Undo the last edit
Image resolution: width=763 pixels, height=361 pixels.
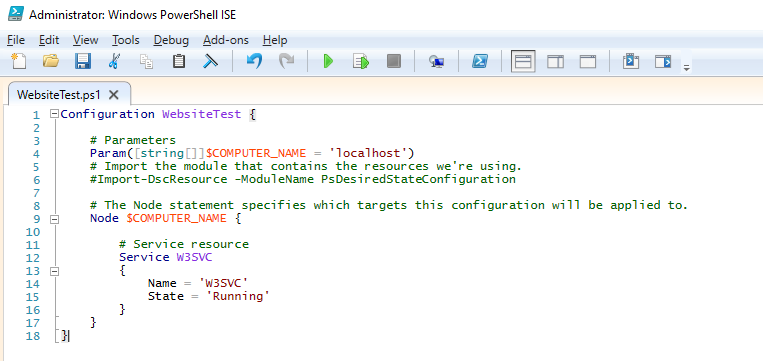coord(254,61)
